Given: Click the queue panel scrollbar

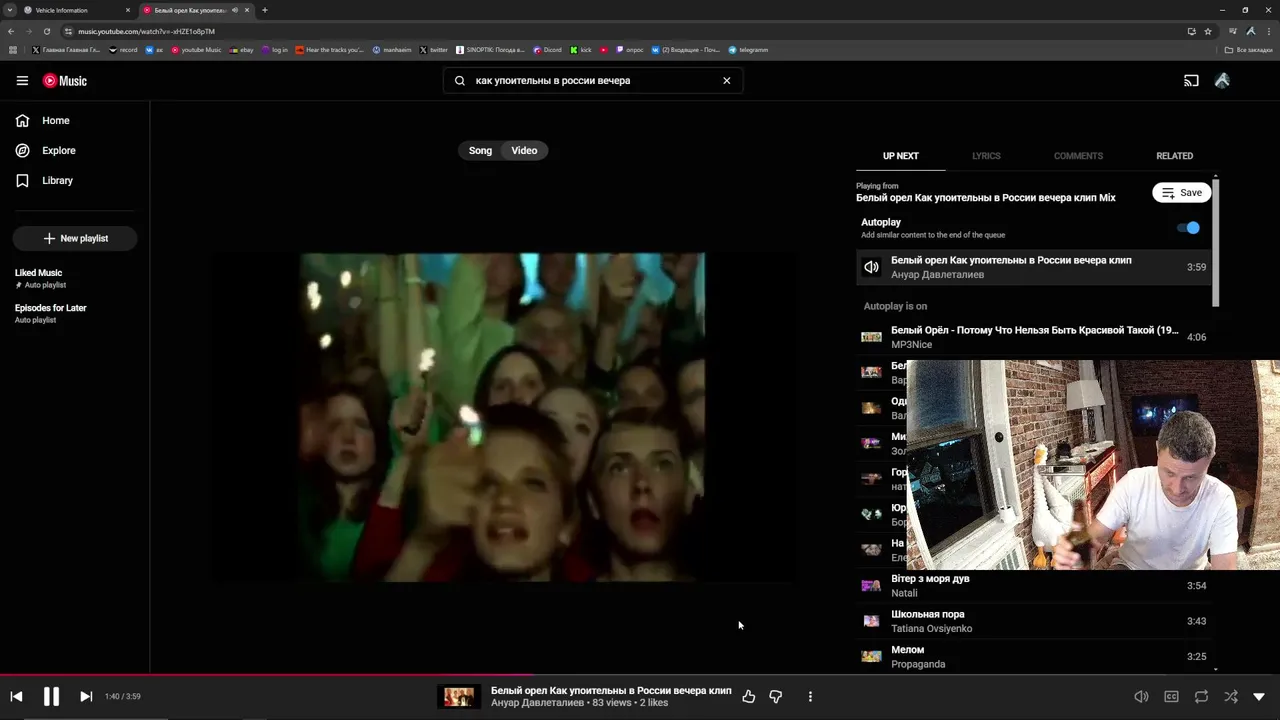Looking at the screenshot, I should [x=1216, y=242].
